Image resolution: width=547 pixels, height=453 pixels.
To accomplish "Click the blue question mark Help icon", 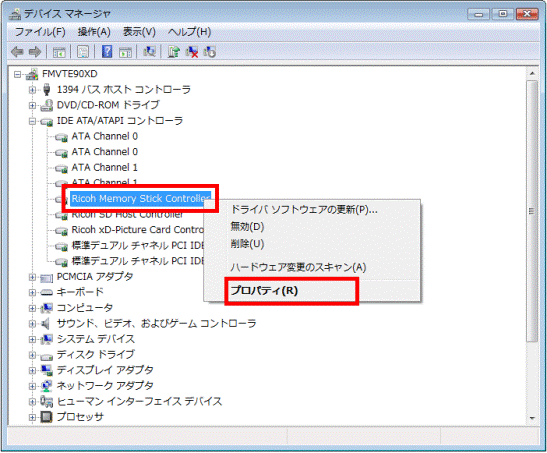I will coord(107,52).
